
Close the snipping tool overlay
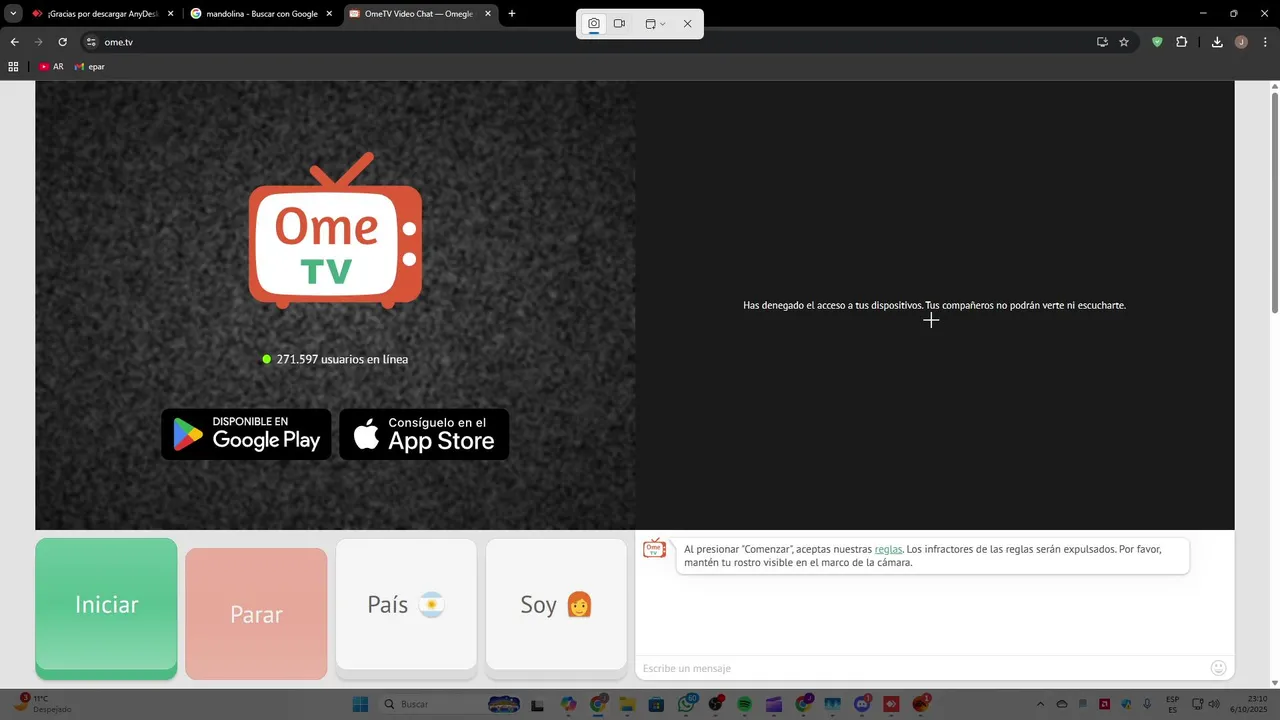(687, 23)
